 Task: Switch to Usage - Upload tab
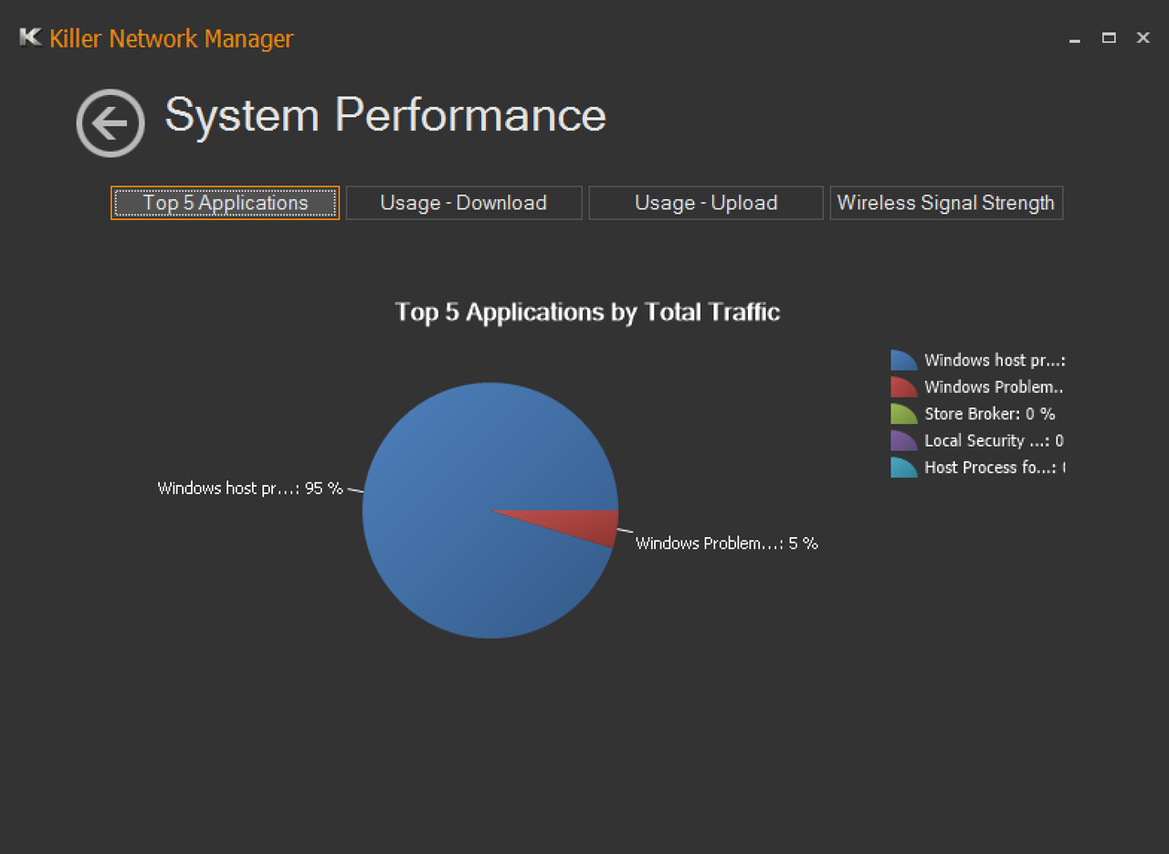pyautogui.click(x=706, y=203)
